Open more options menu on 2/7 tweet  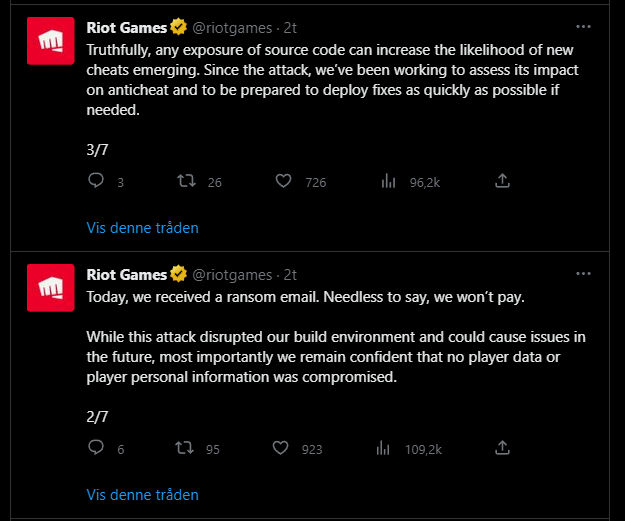(x=583, y=274)
